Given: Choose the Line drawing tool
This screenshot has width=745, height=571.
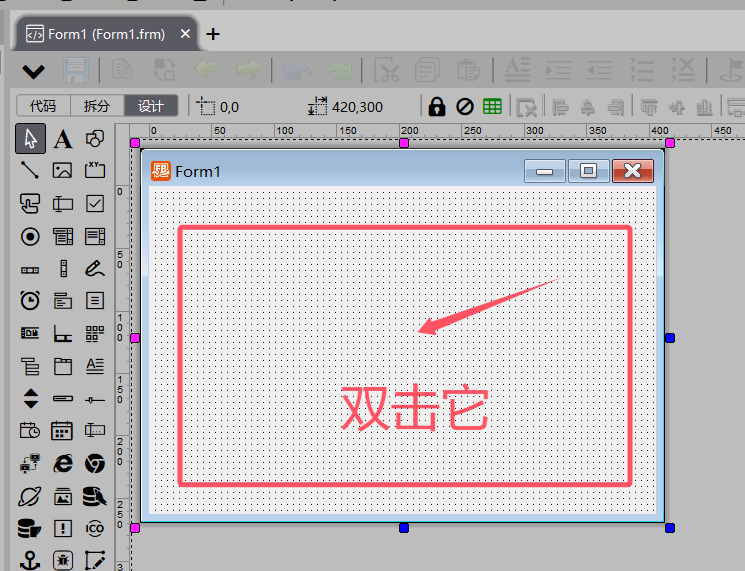Looking at the screenshot, I should pyautogui.click(x=30, y=170).
